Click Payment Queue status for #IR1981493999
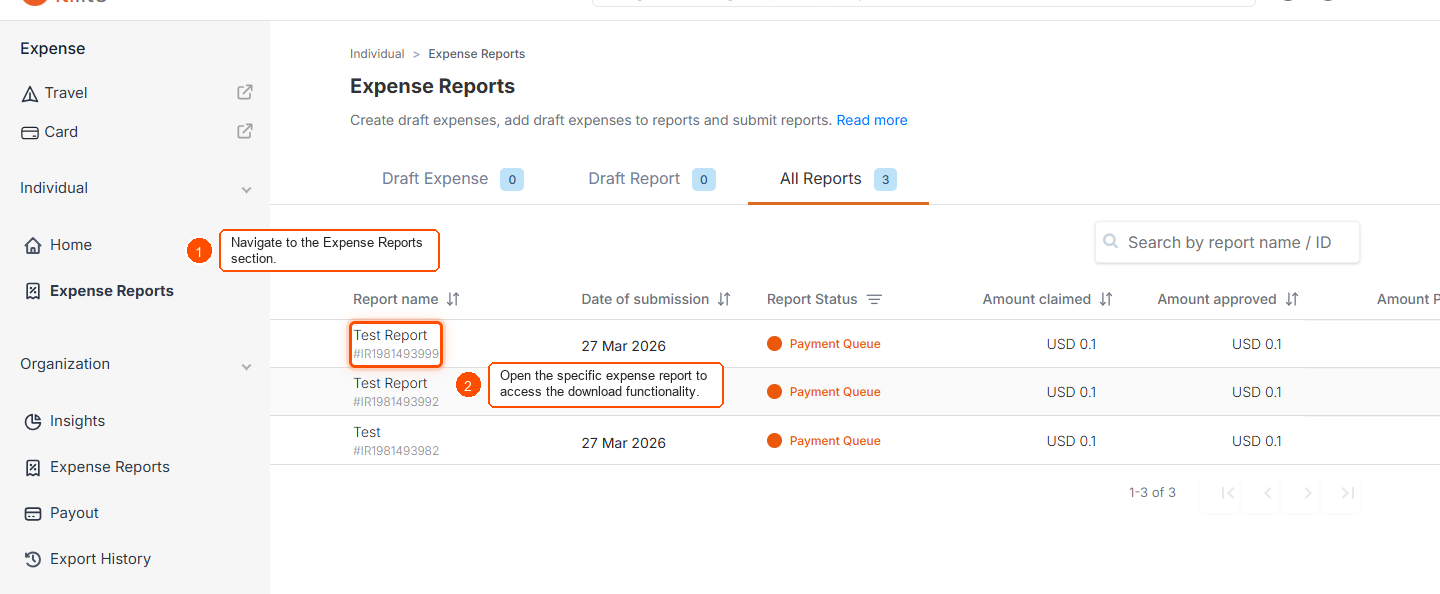 click(824, 344)
